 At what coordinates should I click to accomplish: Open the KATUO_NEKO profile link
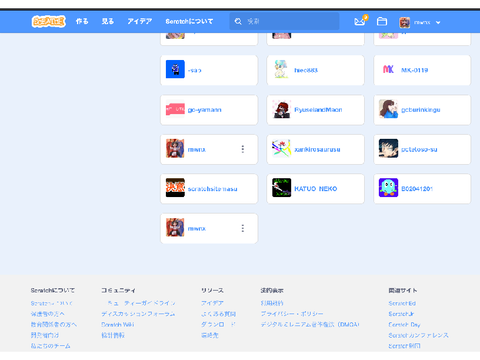tap(316, 189)
